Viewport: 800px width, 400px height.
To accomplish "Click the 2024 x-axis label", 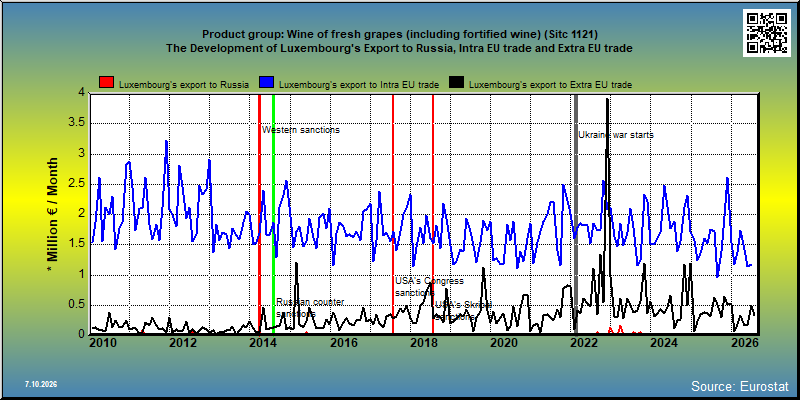I will (x=665, y=343).
